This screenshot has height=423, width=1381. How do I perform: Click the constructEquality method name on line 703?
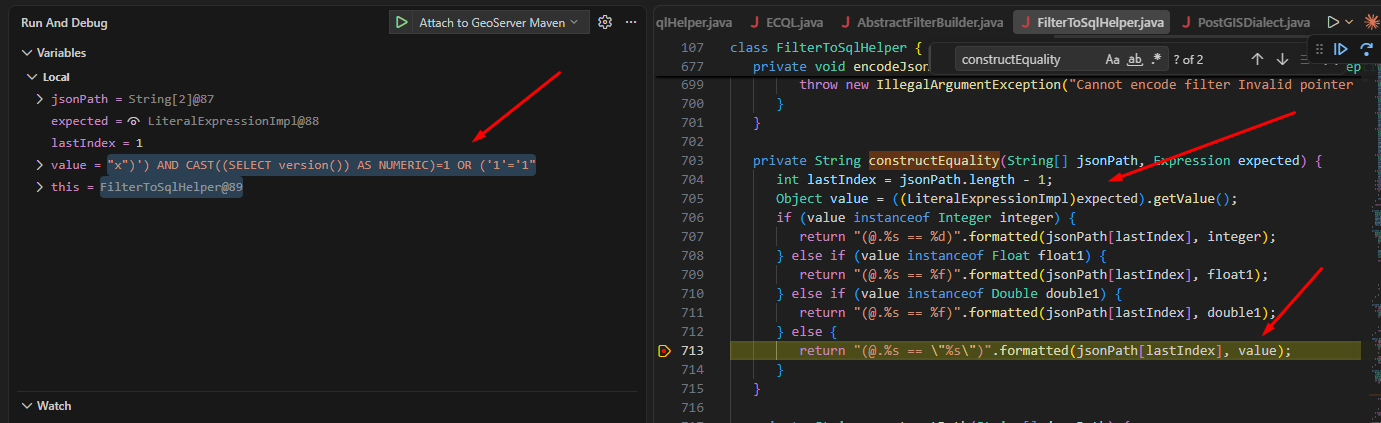pos(934,160)
